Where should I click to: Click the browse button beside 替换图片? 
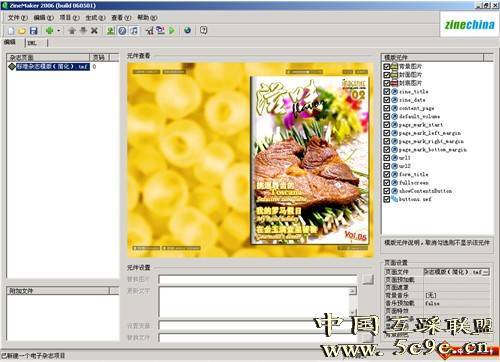click(x=368, y=279)
